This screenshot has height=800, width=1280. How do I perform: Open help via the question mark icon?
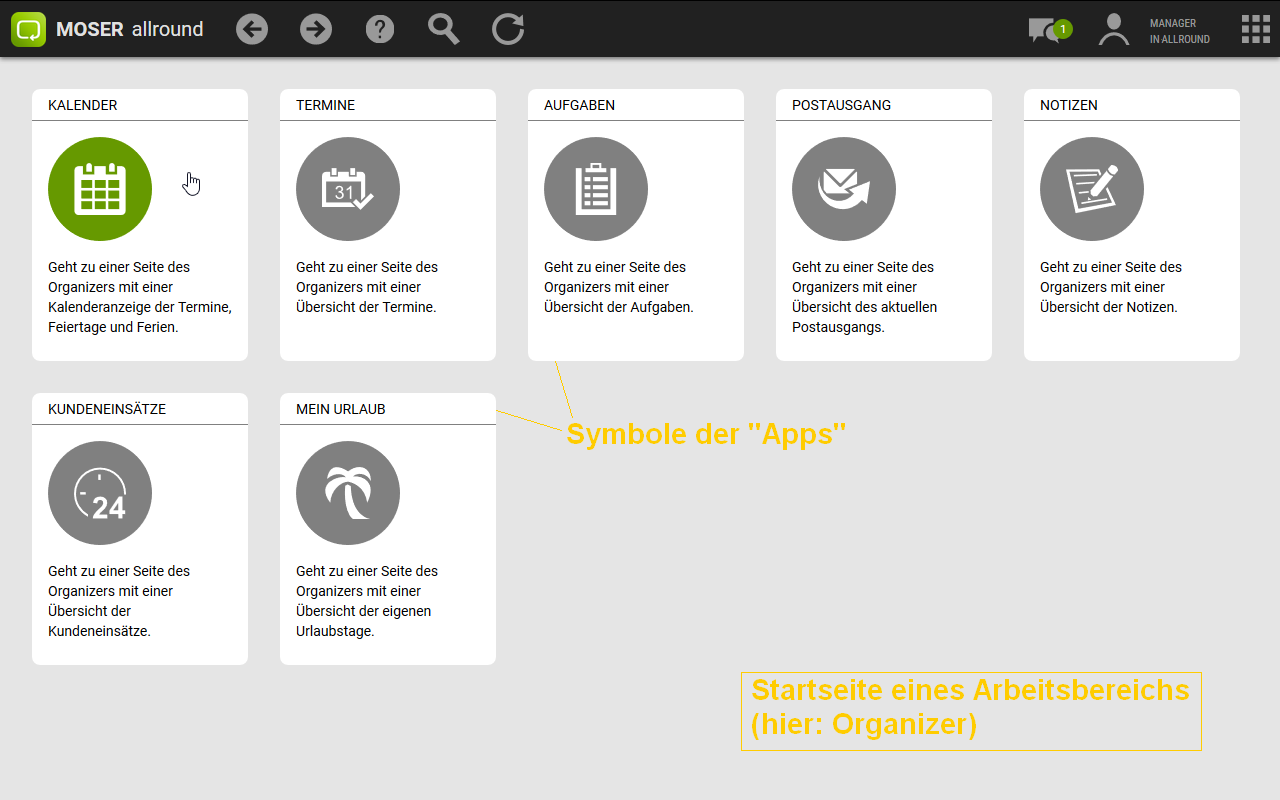click(x=380, y=29)
